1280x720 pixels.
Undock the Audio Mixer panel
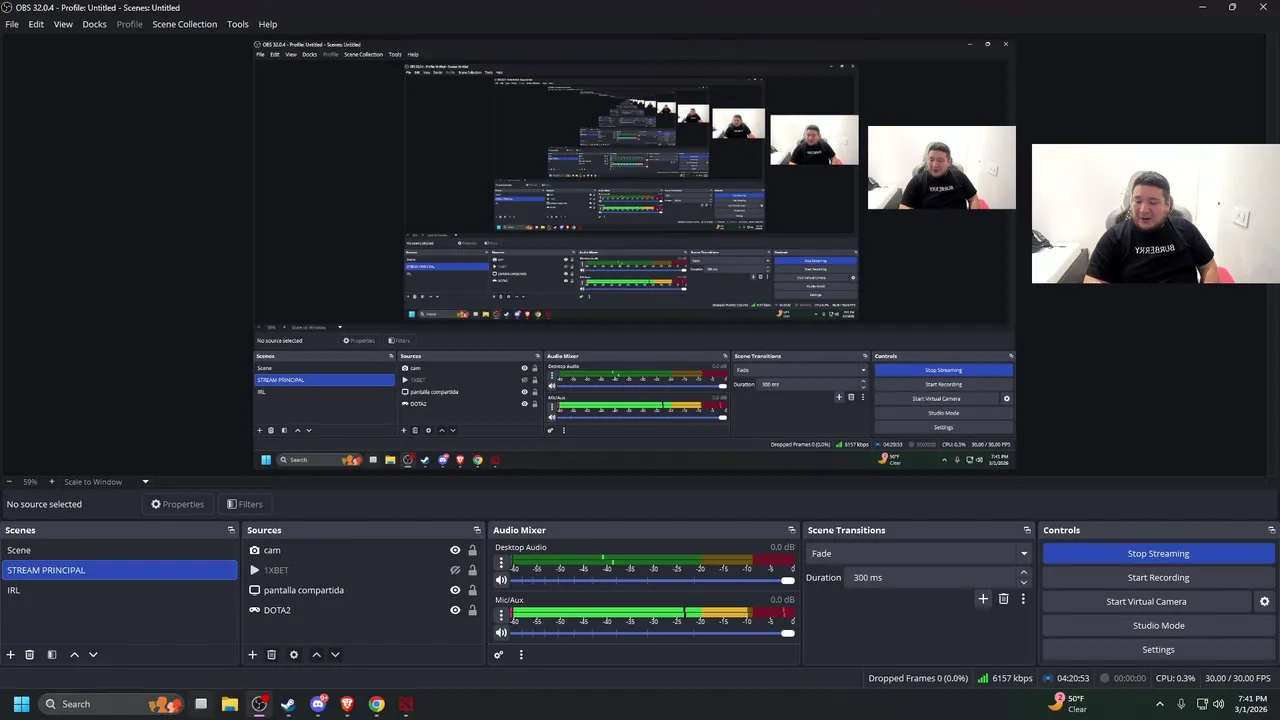click(792, 530)
